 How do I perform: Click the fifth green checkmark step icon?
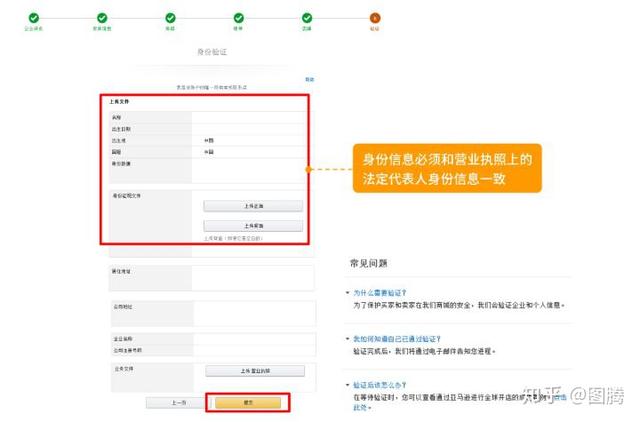[307, 18]
